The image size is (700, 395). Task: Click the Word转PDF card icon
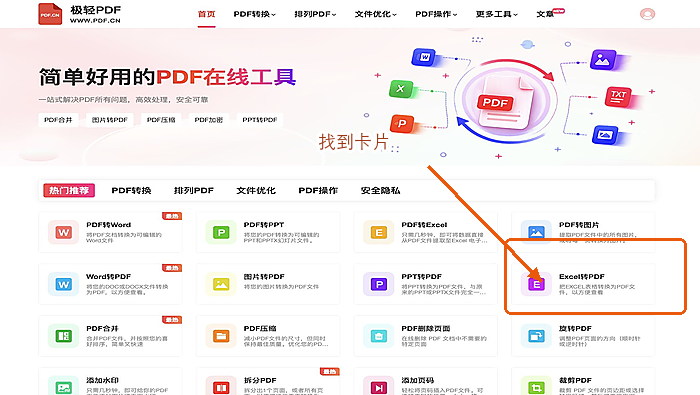(64, 284)
